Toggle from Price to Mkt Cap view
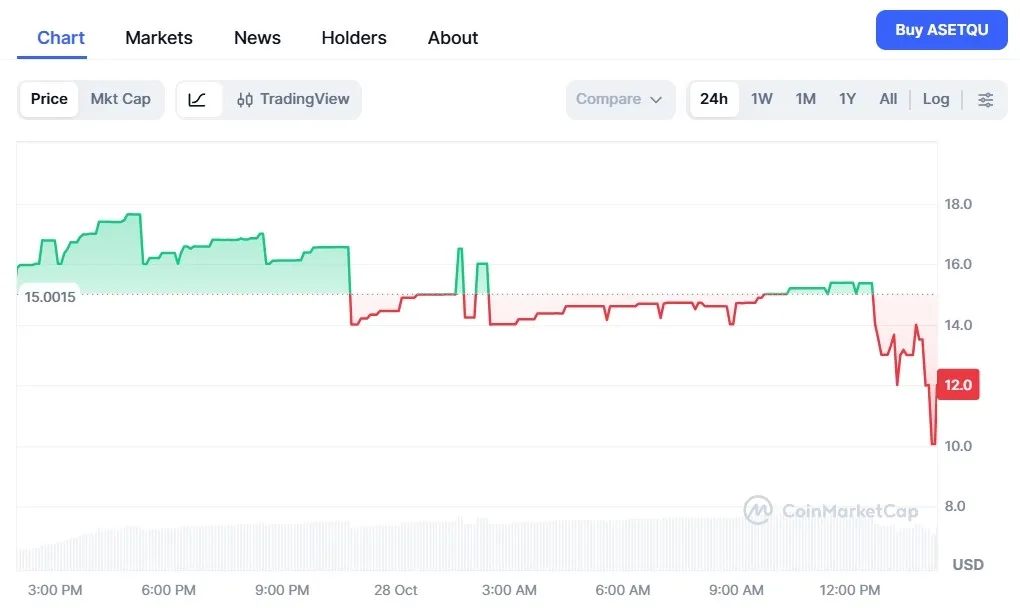Viewport: 1020px width, 608px height. pos(120,99)
